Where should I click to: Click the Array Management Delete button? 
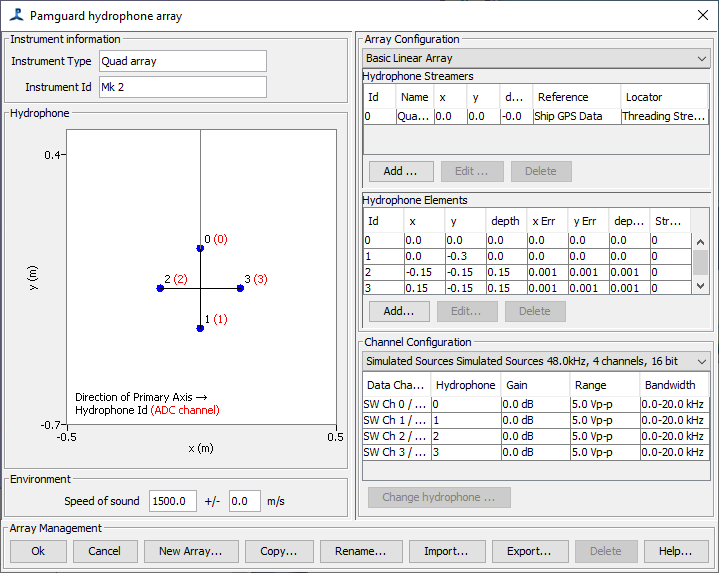(606, 551)
